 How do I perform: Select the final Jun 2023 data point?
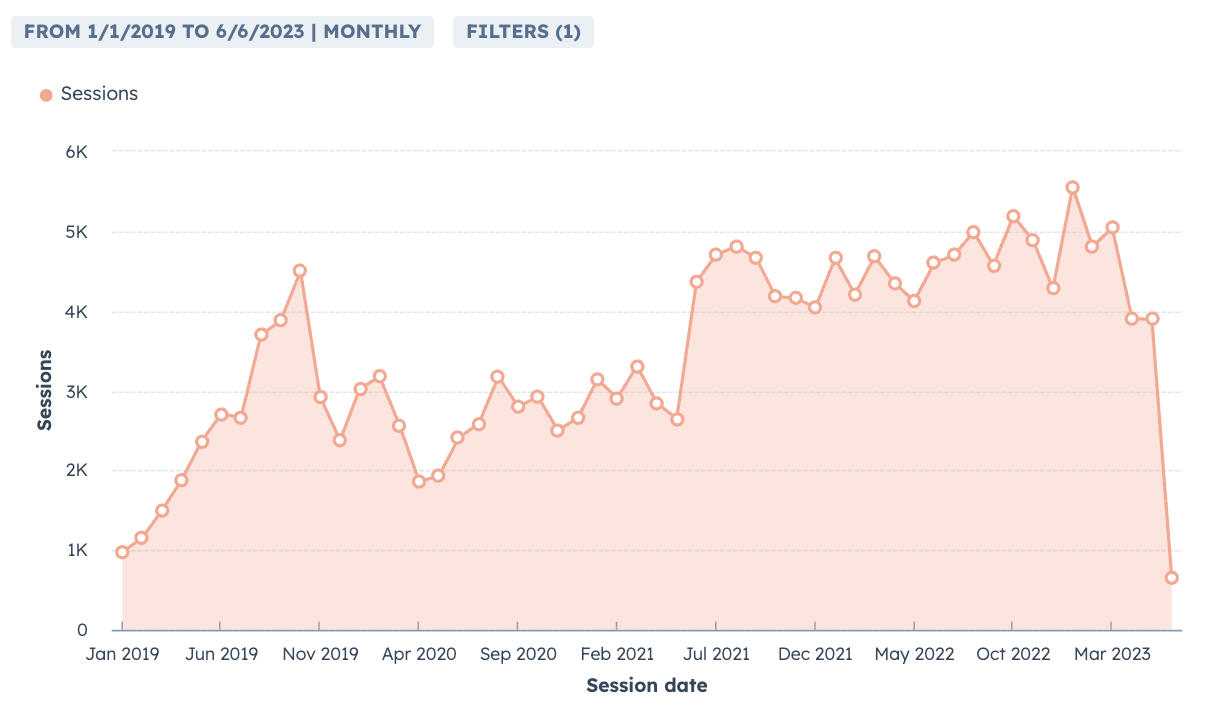(x=1171, y=577)
